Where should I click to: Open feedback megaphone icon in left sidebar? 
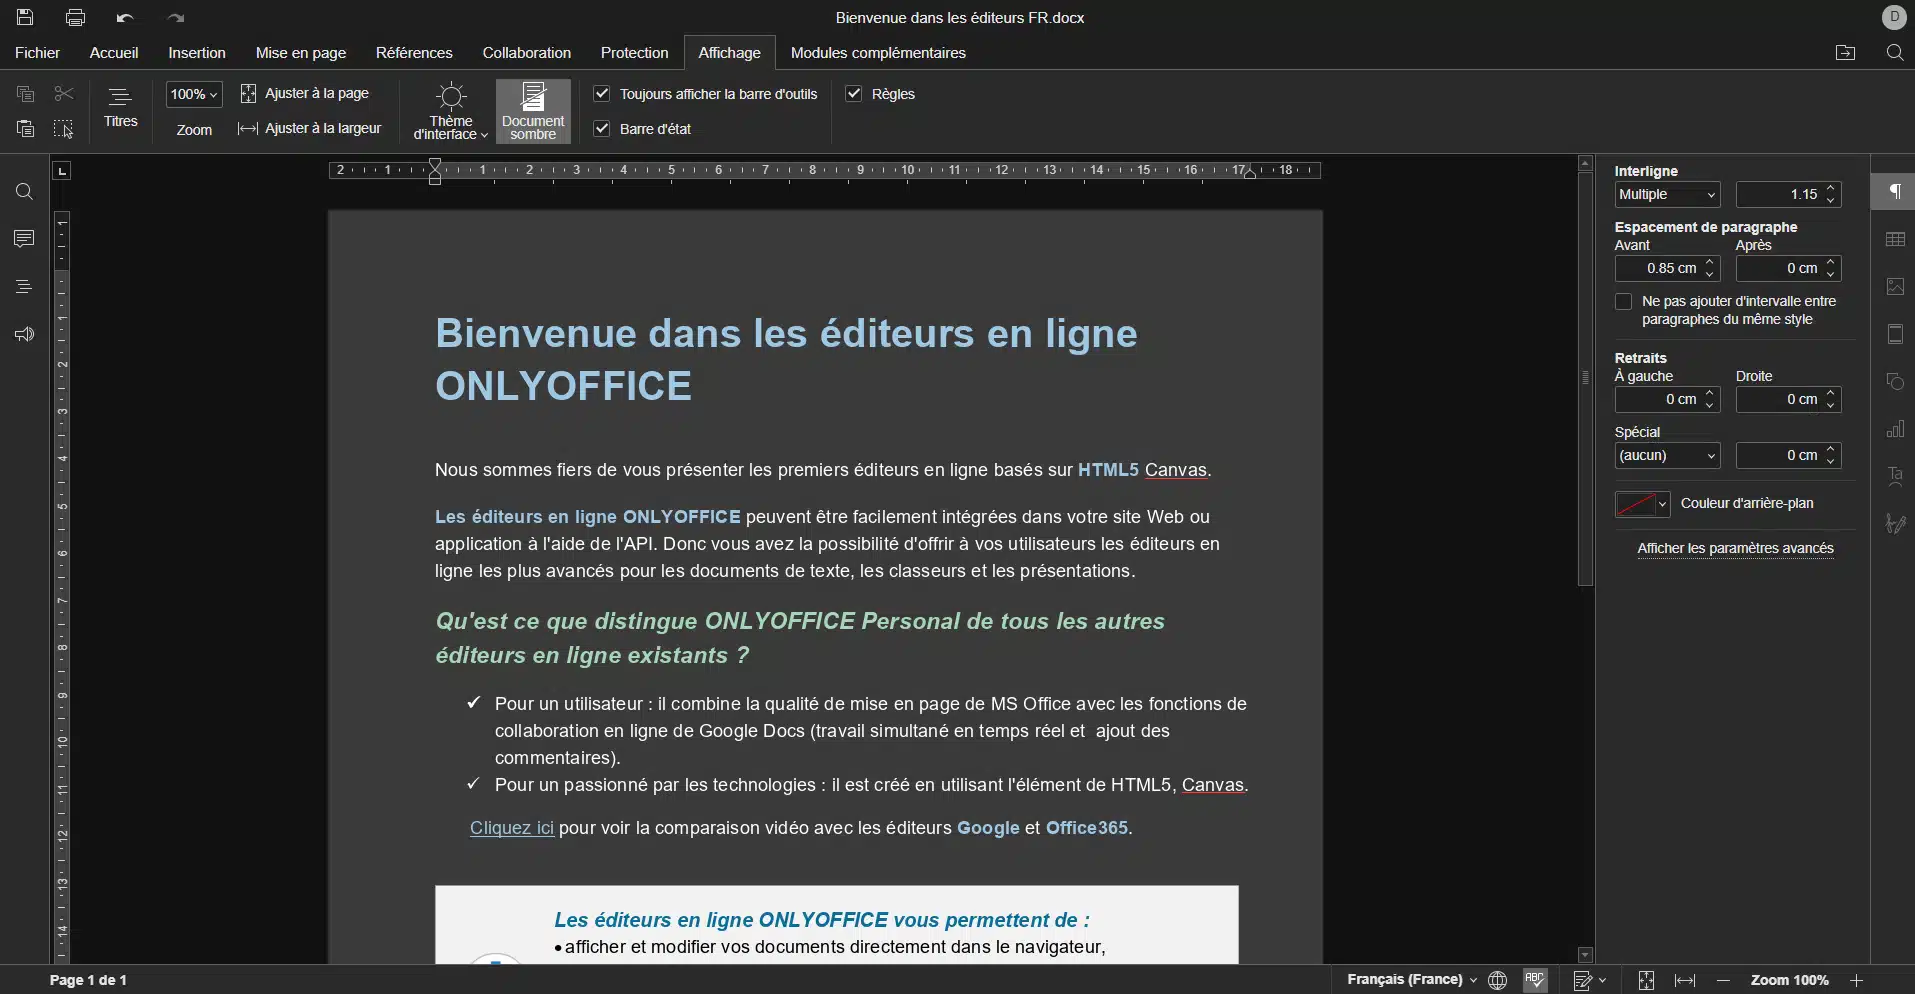(25, 334)
